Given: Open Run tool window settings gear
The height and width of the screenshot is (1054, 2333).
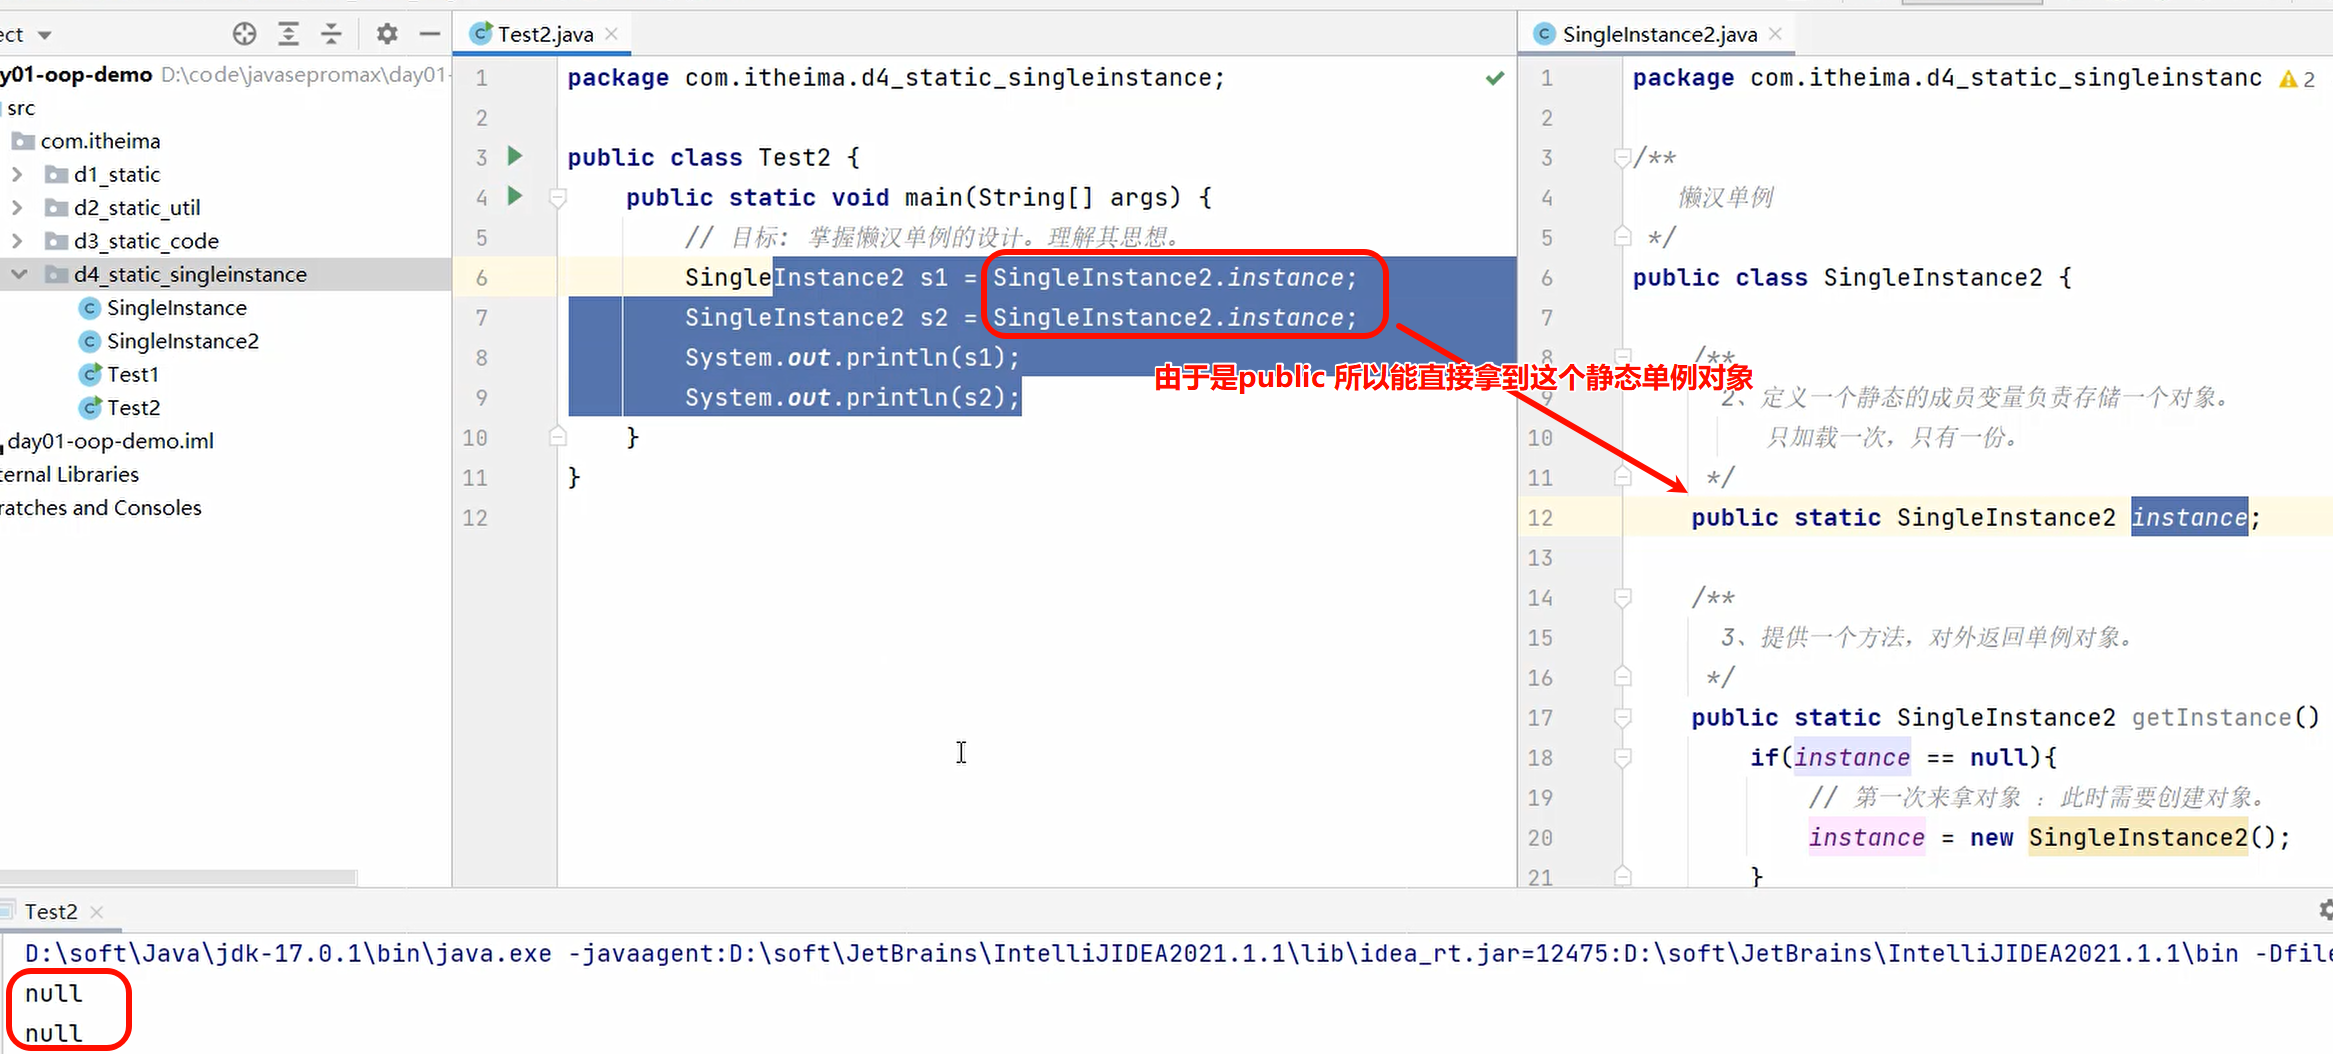Looking at the screenshot, I should tap(2325, 910).
